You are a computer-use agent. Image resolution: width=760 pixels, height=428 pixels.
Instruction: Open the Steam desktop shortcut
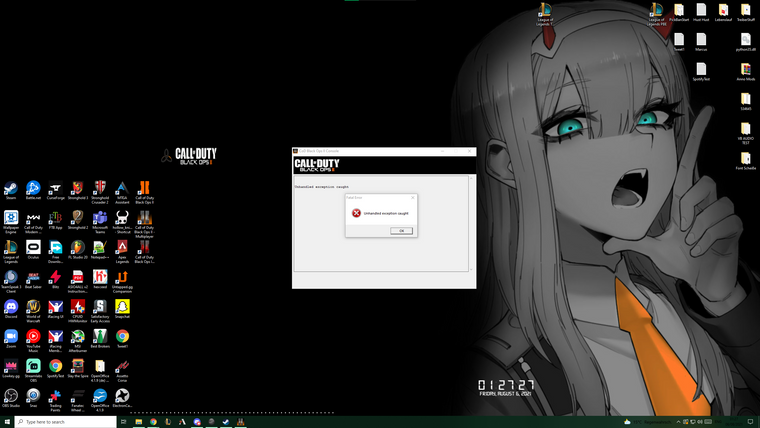point(11,190)
